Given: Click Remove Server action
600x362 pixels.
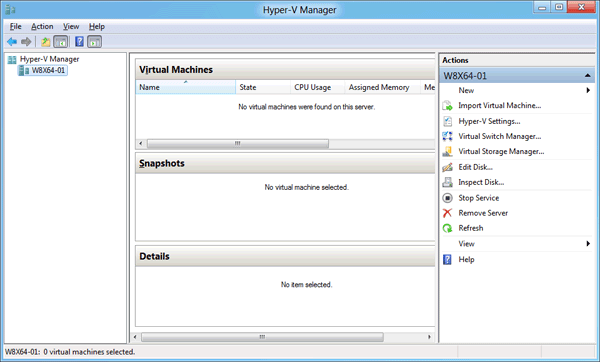Looking at the screenshot, I should [x=483, y=213].
